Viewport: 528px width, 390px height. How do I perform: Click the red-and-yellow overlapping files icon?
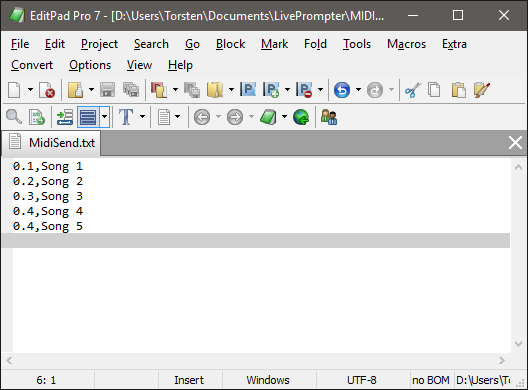point(159,90)
